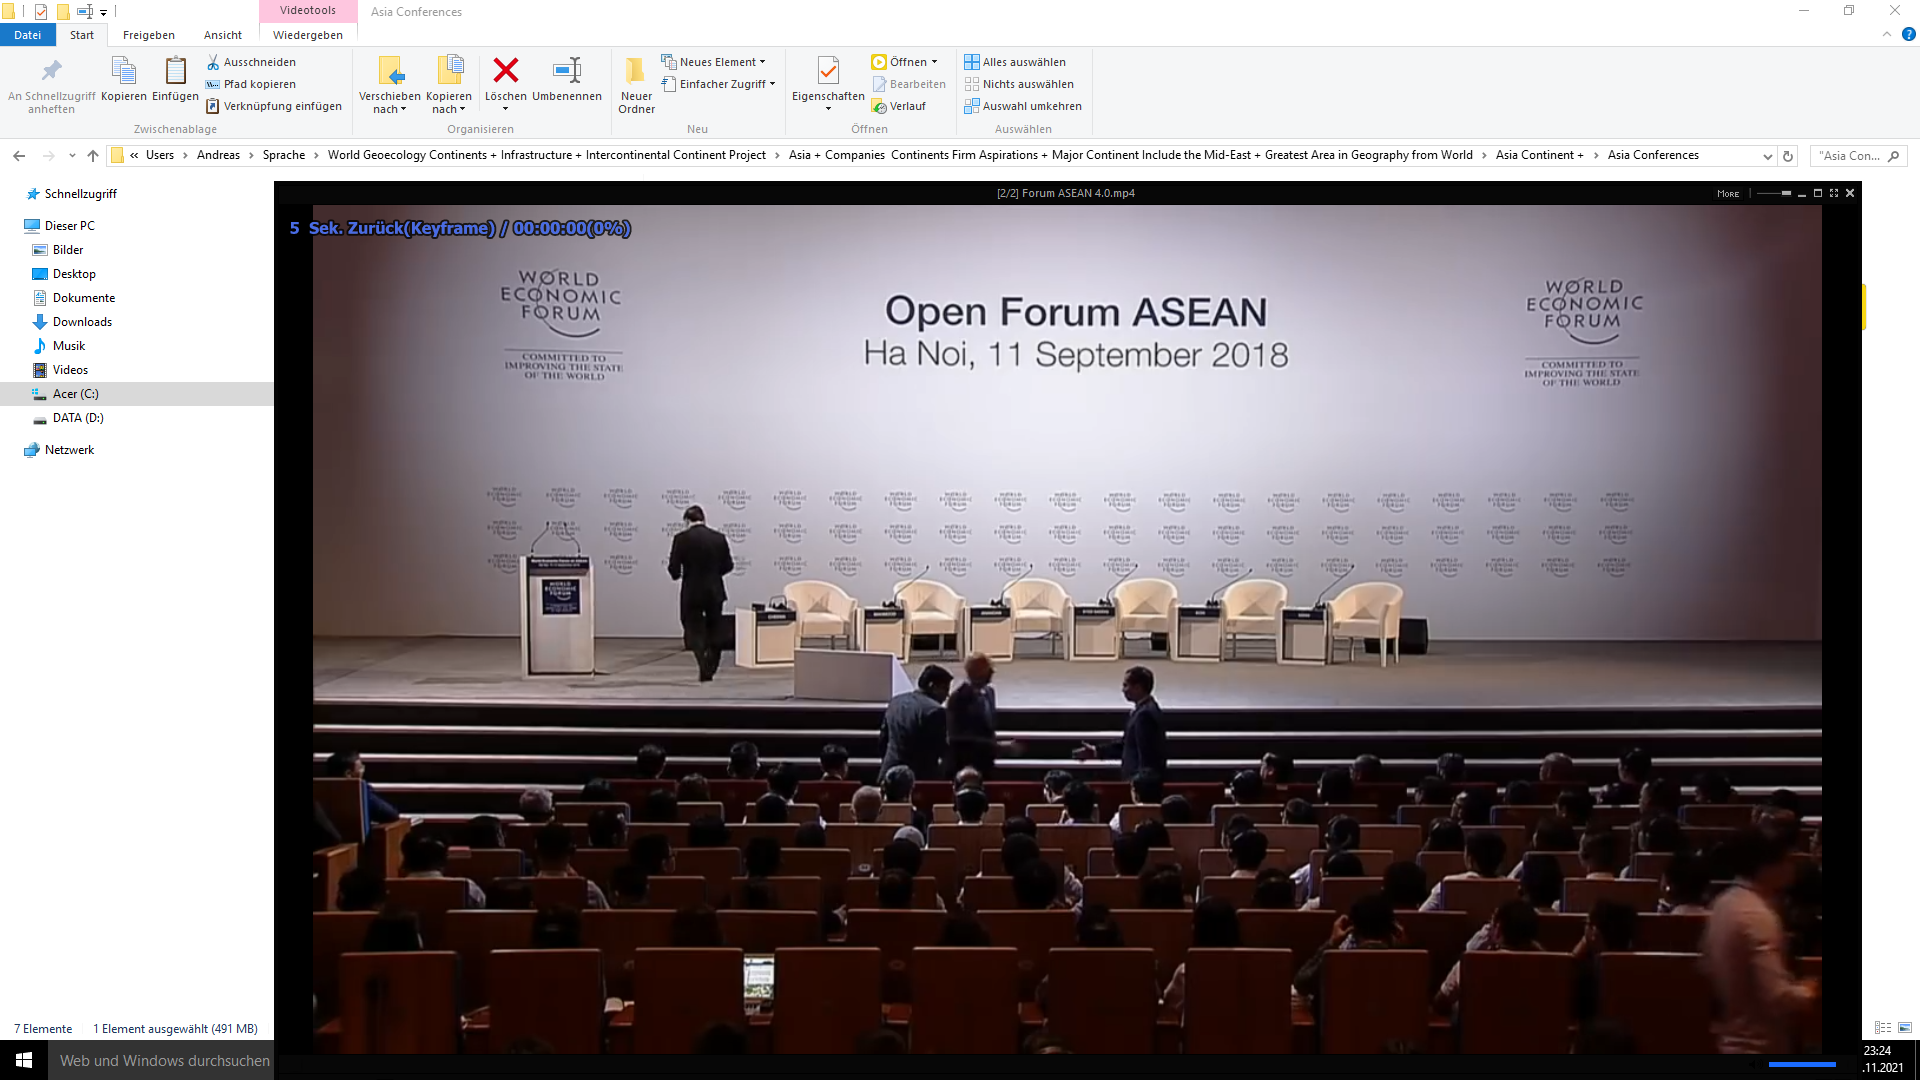Switch to the Start ribbon tab
The width and height of the screenshot is (1920, 1080).
pos(82,35)
